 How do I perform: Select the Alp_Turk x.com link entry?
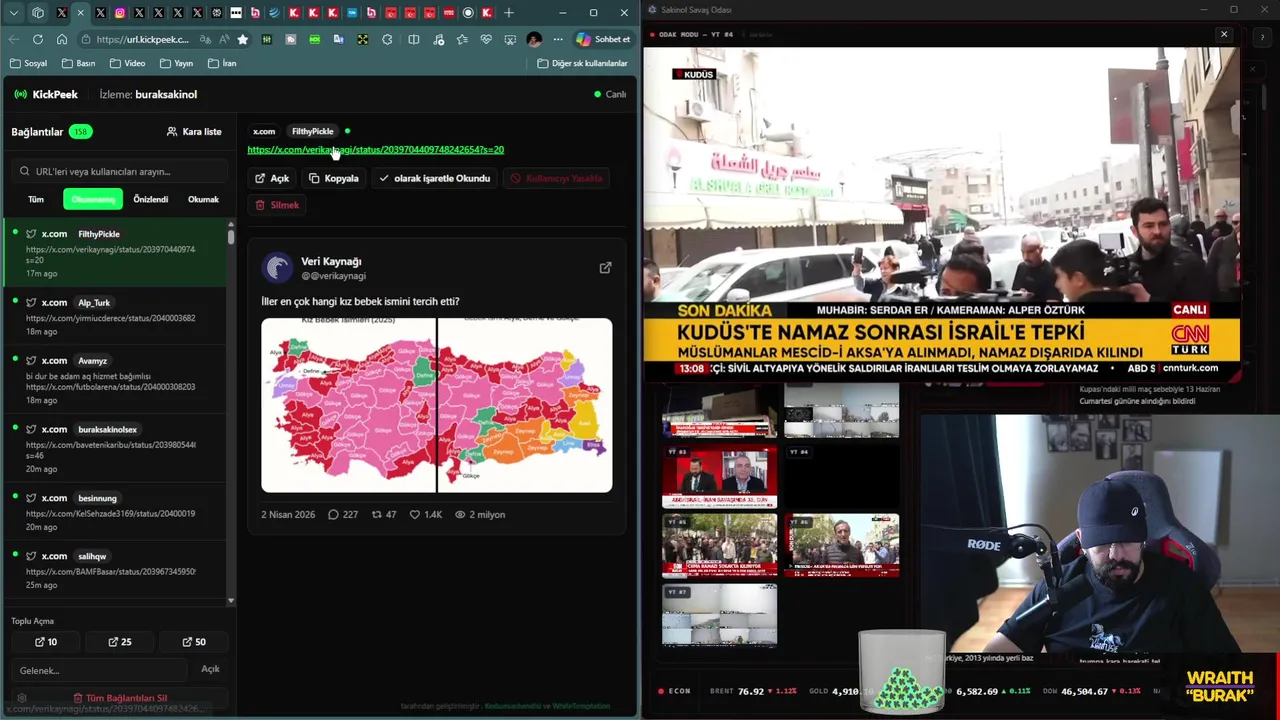coord(115,316)
